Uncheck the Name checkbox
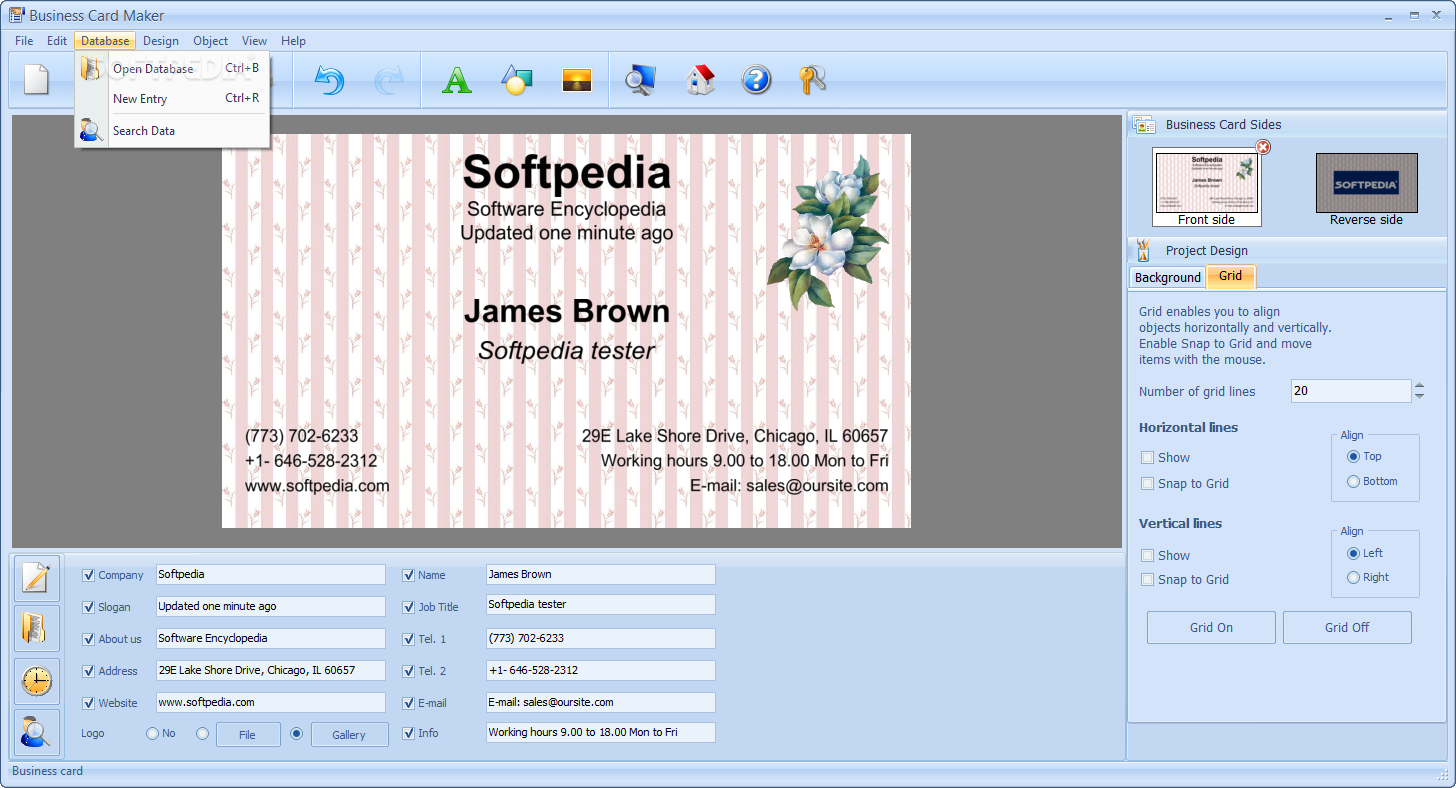Screen dimensions: 1456x788 409,575
